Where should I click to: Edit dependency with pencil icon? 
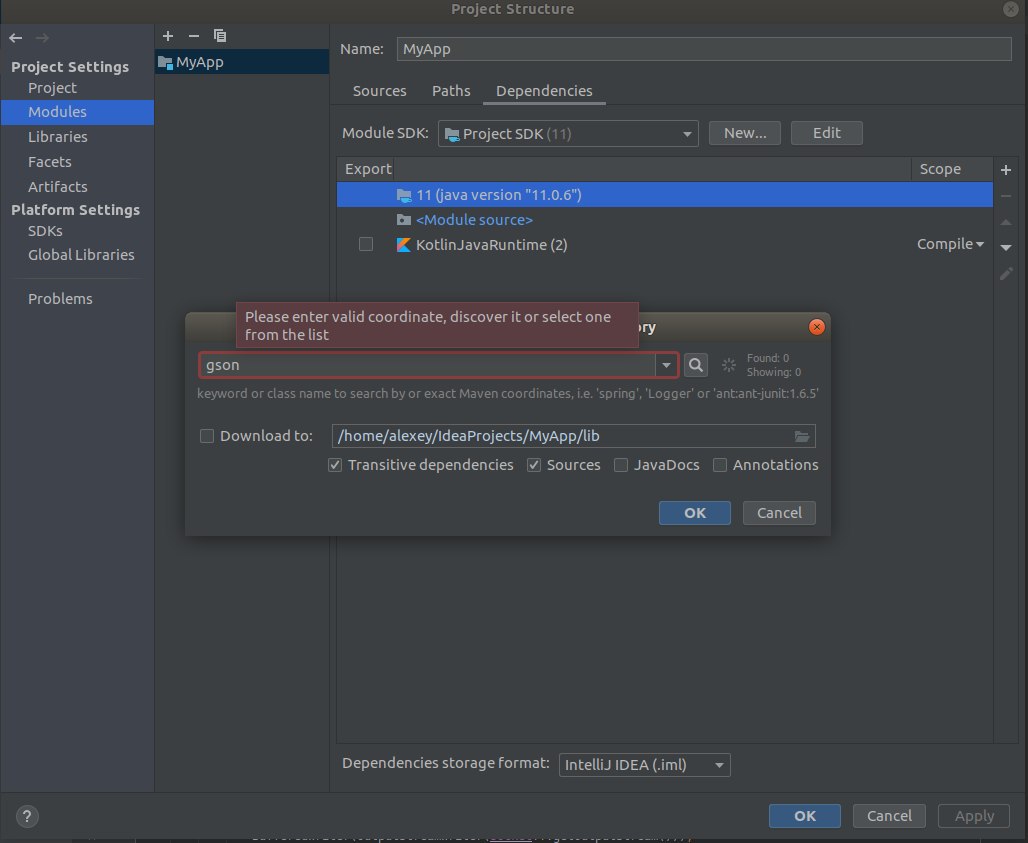coord(1006,273)
